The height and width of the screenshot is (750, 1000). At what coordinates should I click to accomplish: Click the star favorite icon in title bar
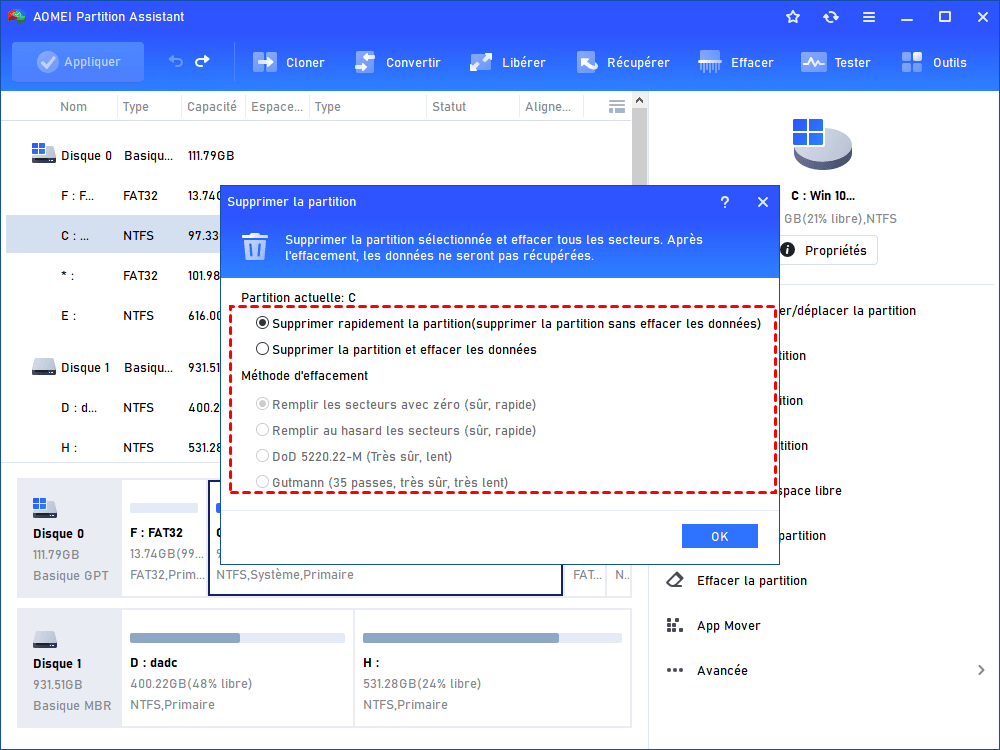tap(793, 17)
